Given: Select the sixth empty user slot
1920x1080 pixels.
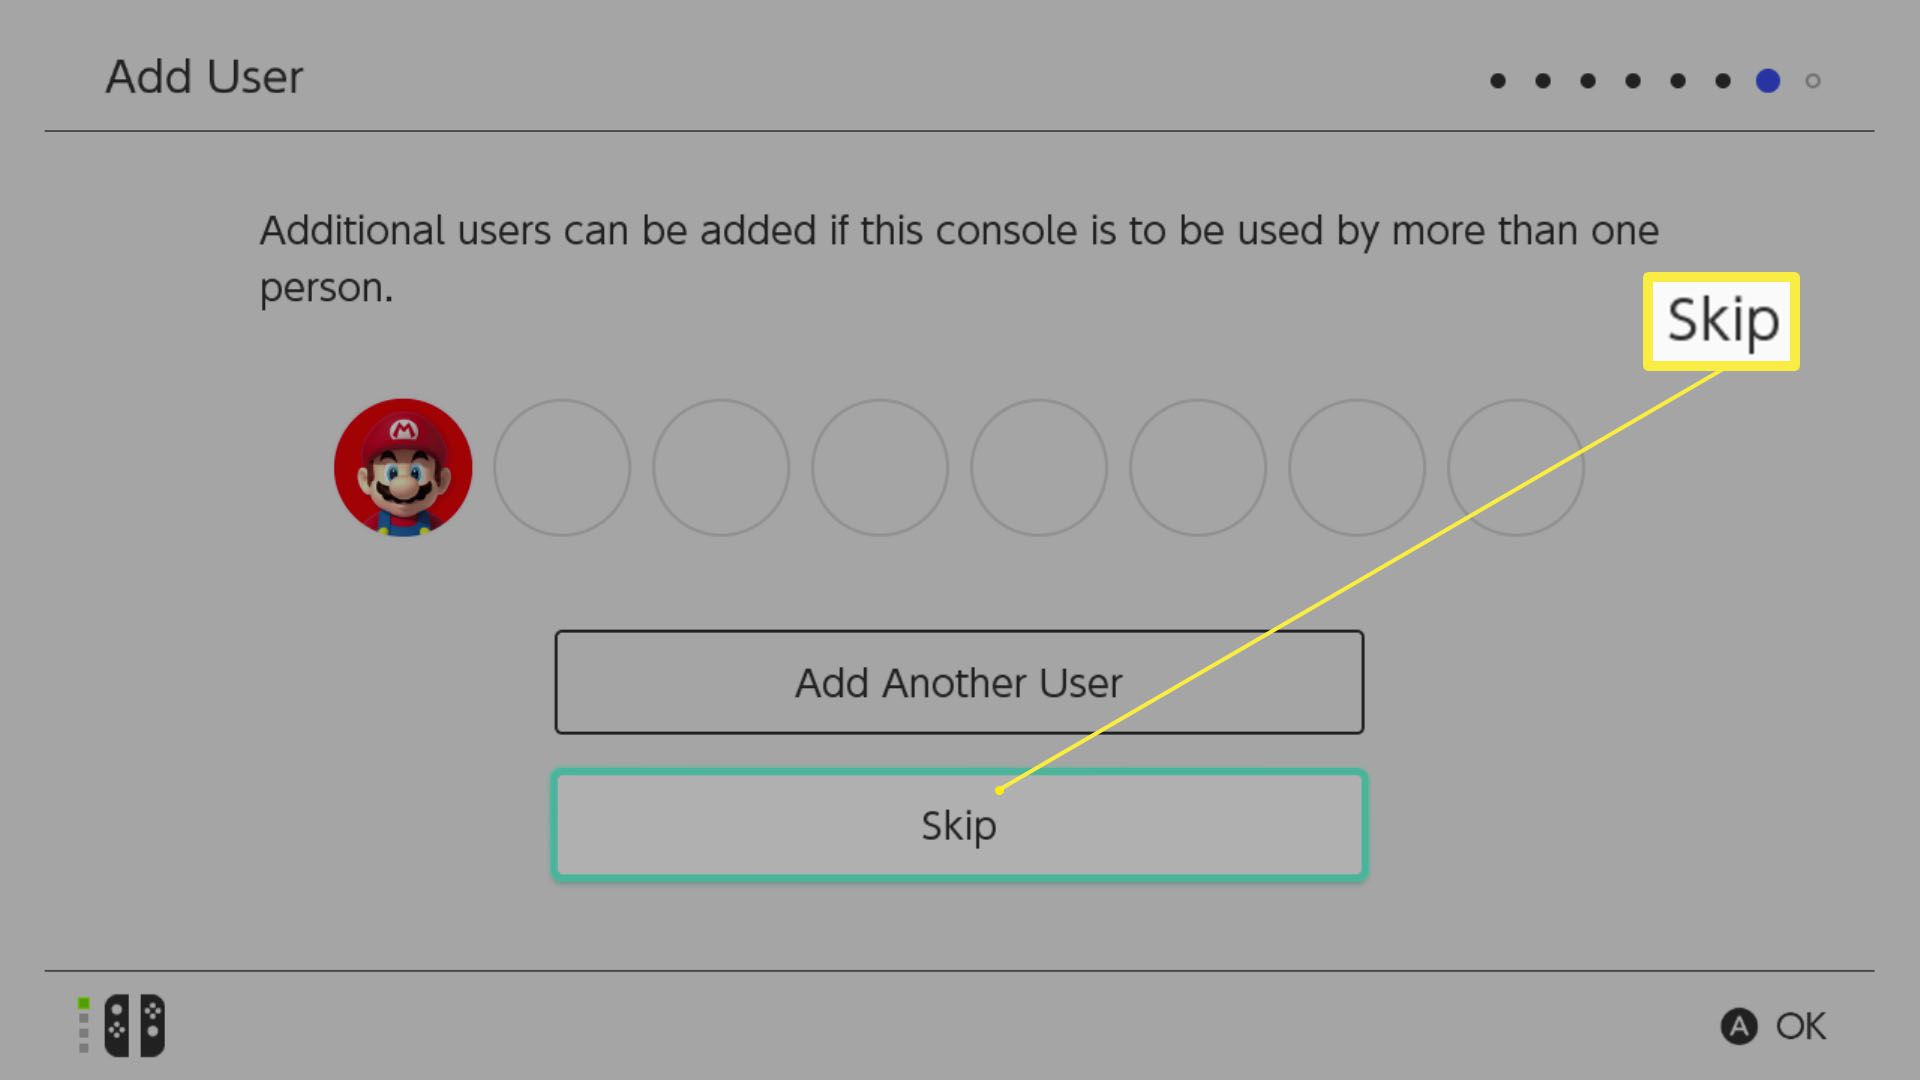Looking at the screenshot, I should [x=1356, y=468].
